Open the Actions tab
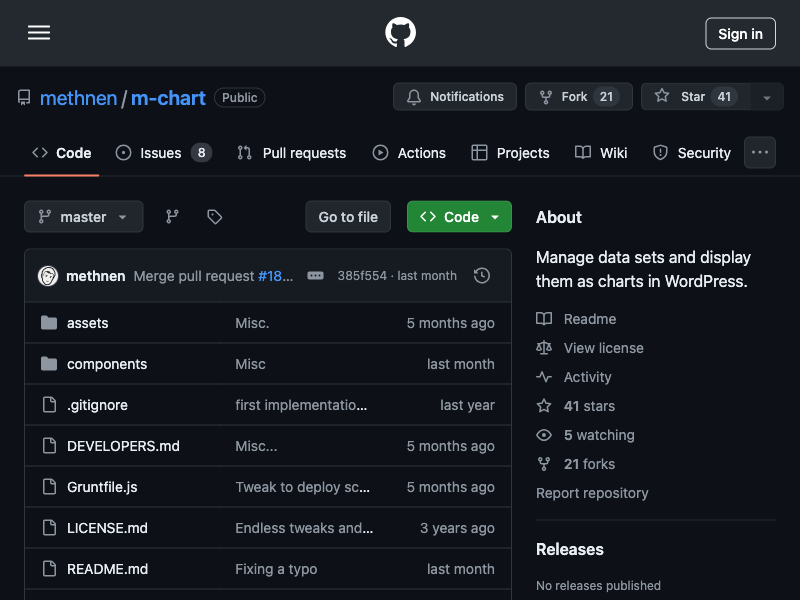 click(x=409, y=153)
